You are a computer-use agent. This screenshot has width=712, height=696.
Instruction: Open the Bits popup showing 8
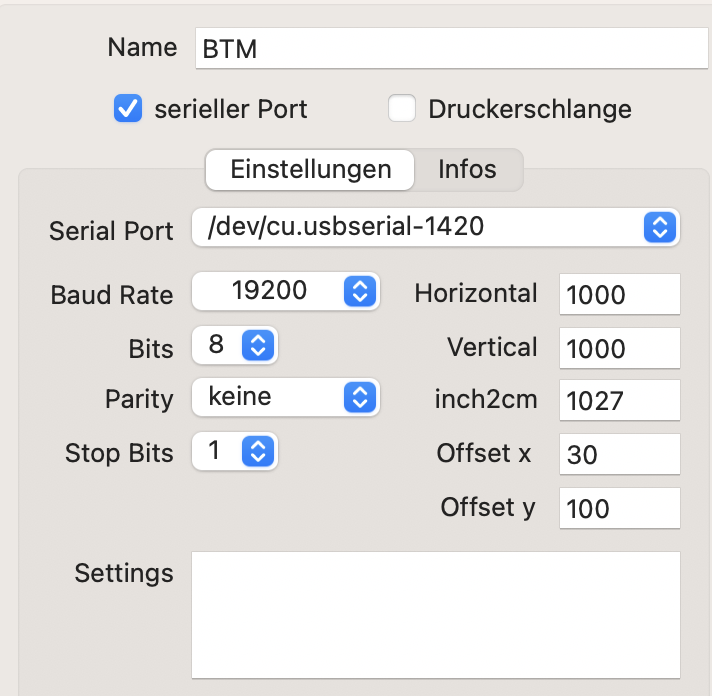click(235, 345)
